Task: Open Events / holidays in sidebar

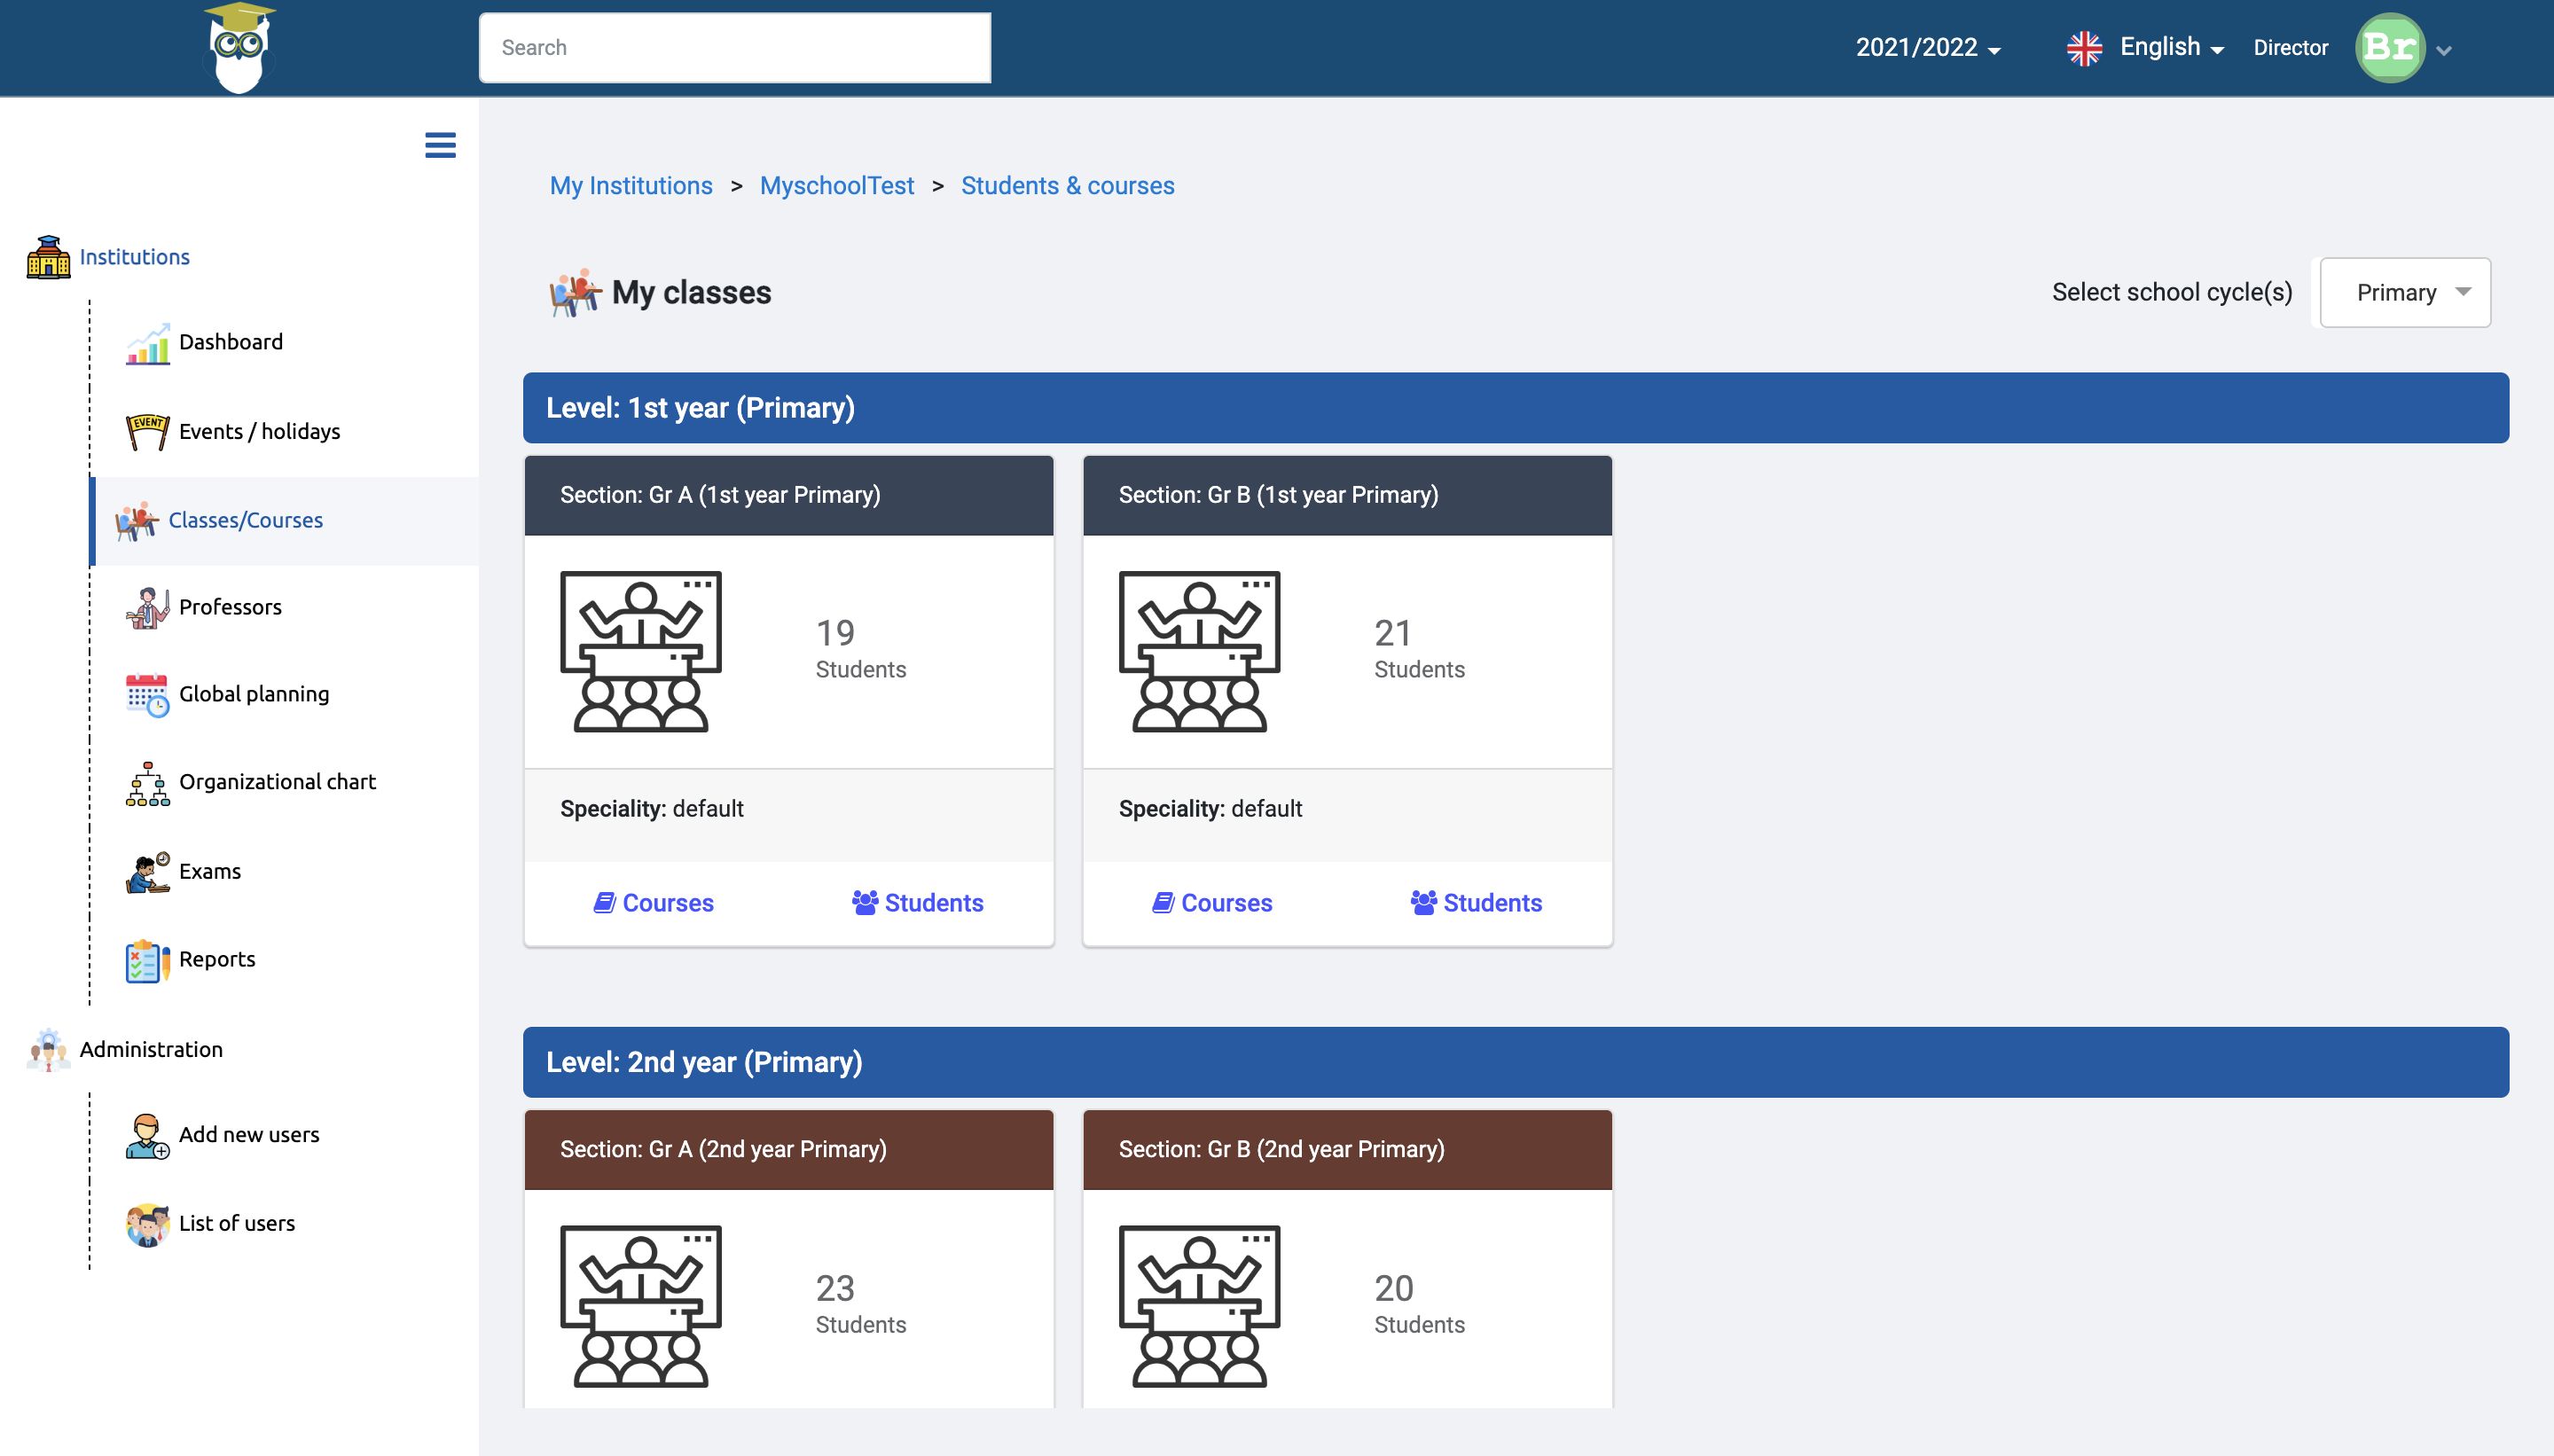Action: coord(260,431)
